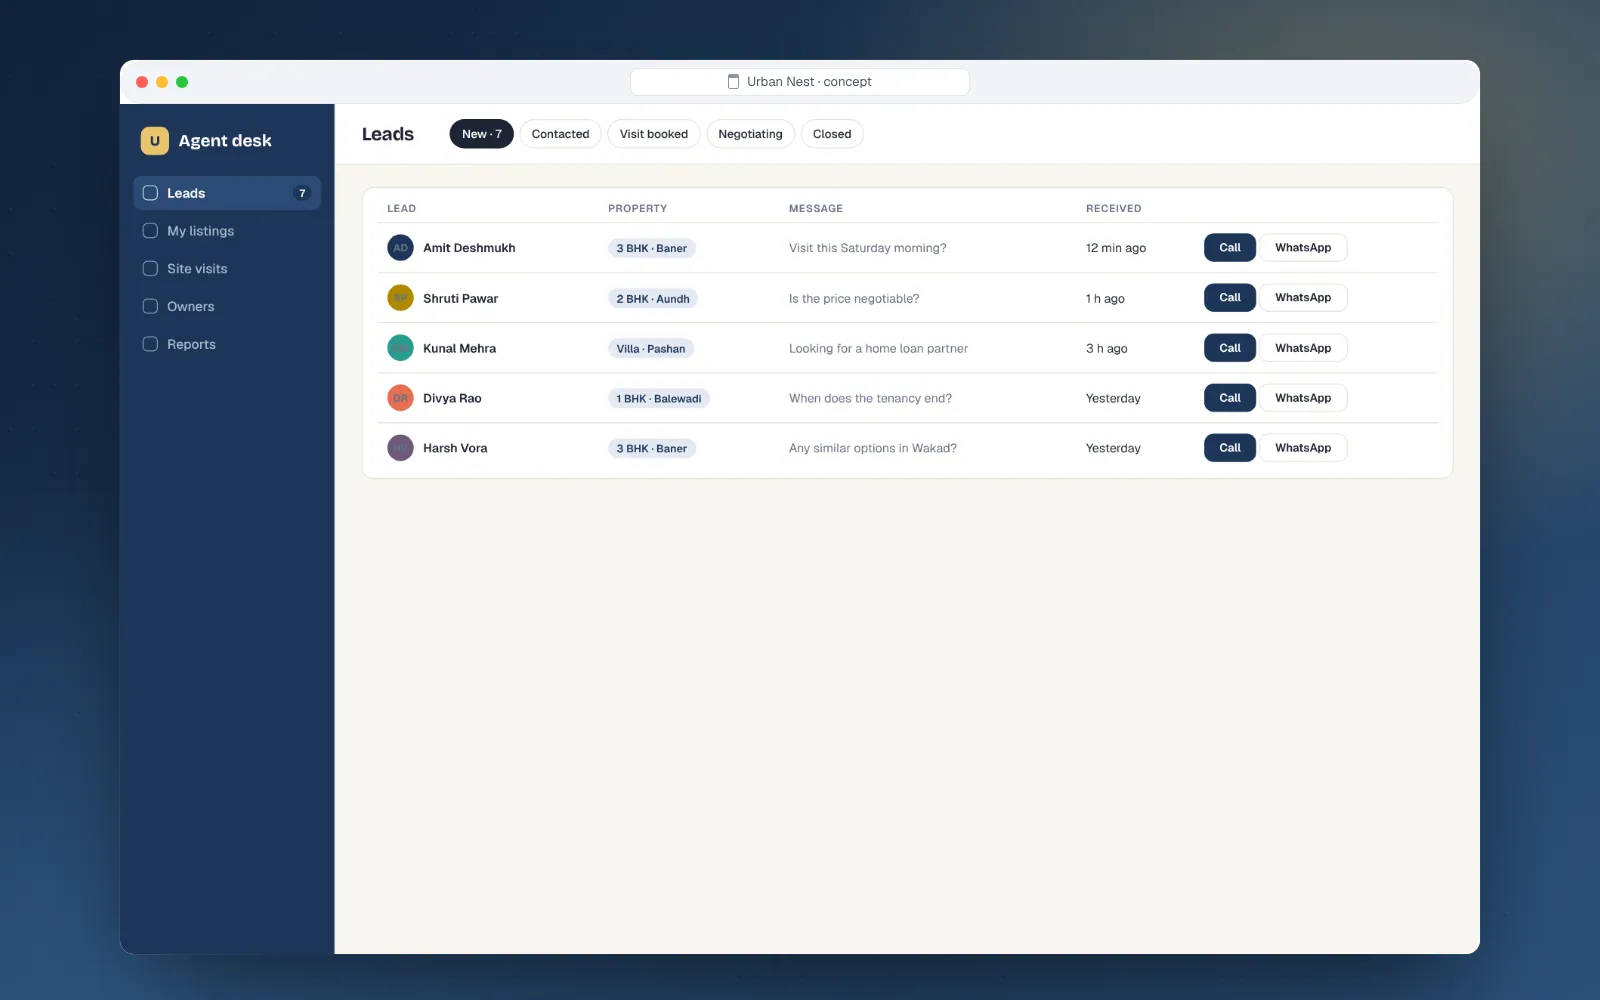
Task: WhatsApp Kunal Mehra
Action: pos(1303,348)
